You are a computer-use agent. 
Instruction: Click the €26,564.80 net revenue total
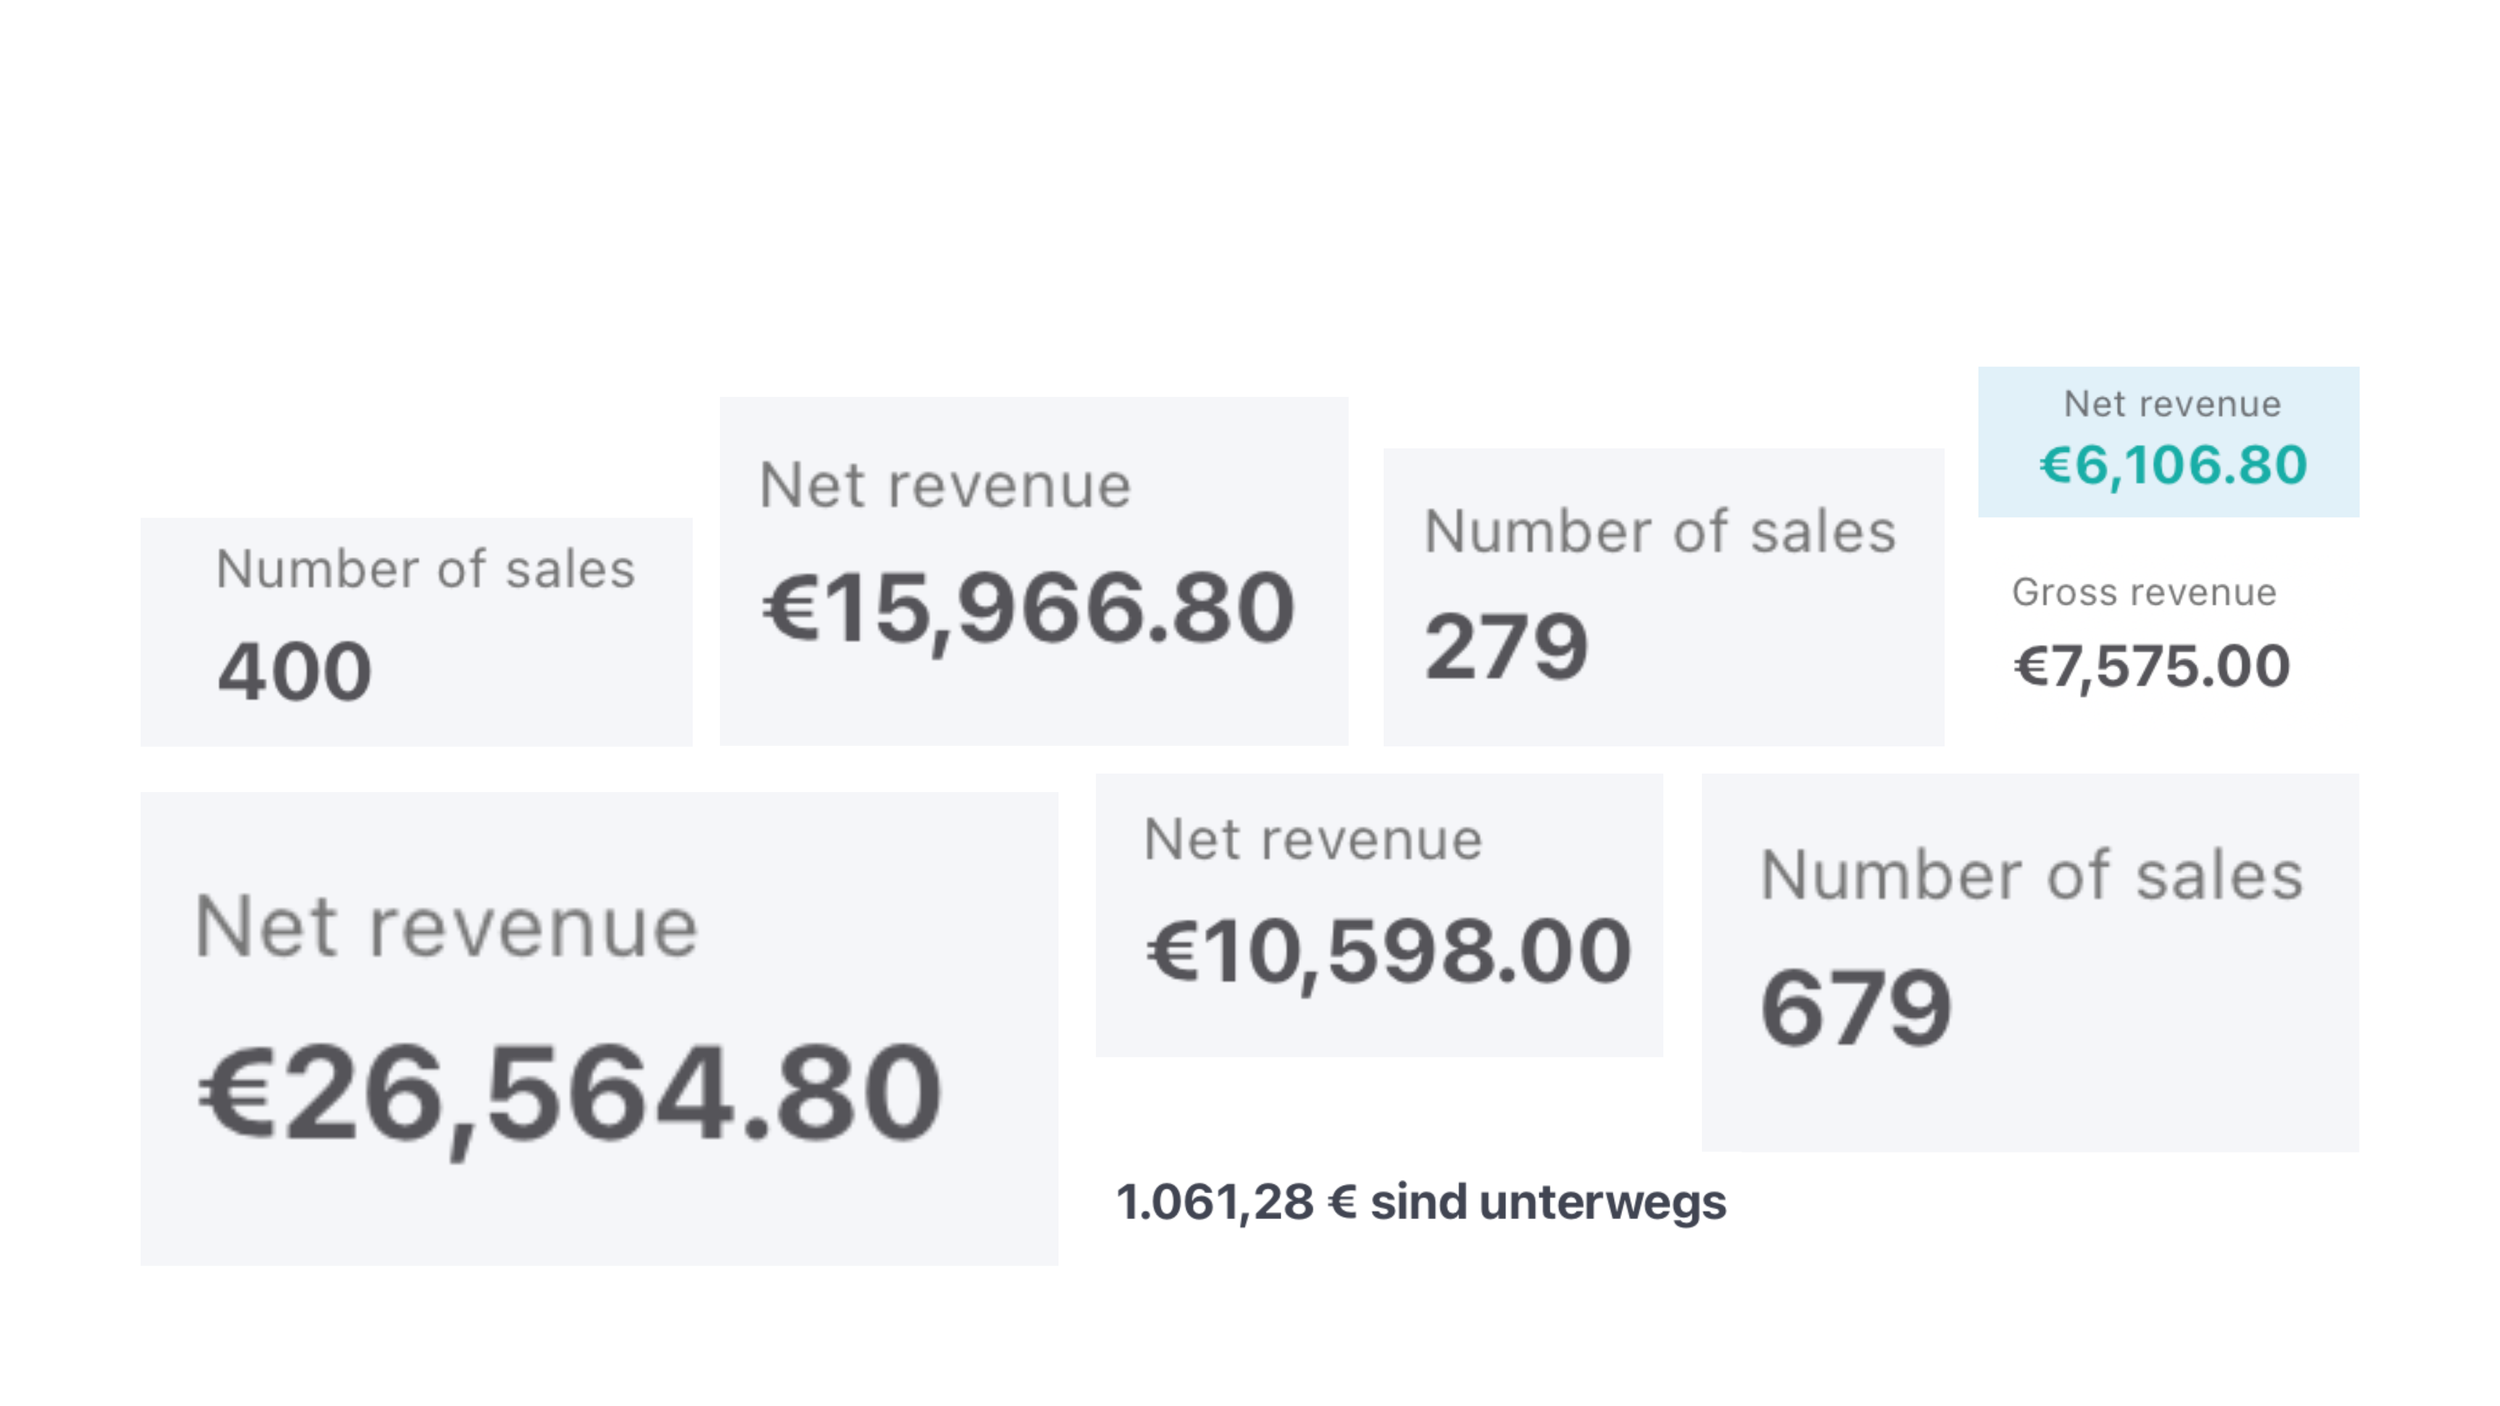(x=570, y=1093)
